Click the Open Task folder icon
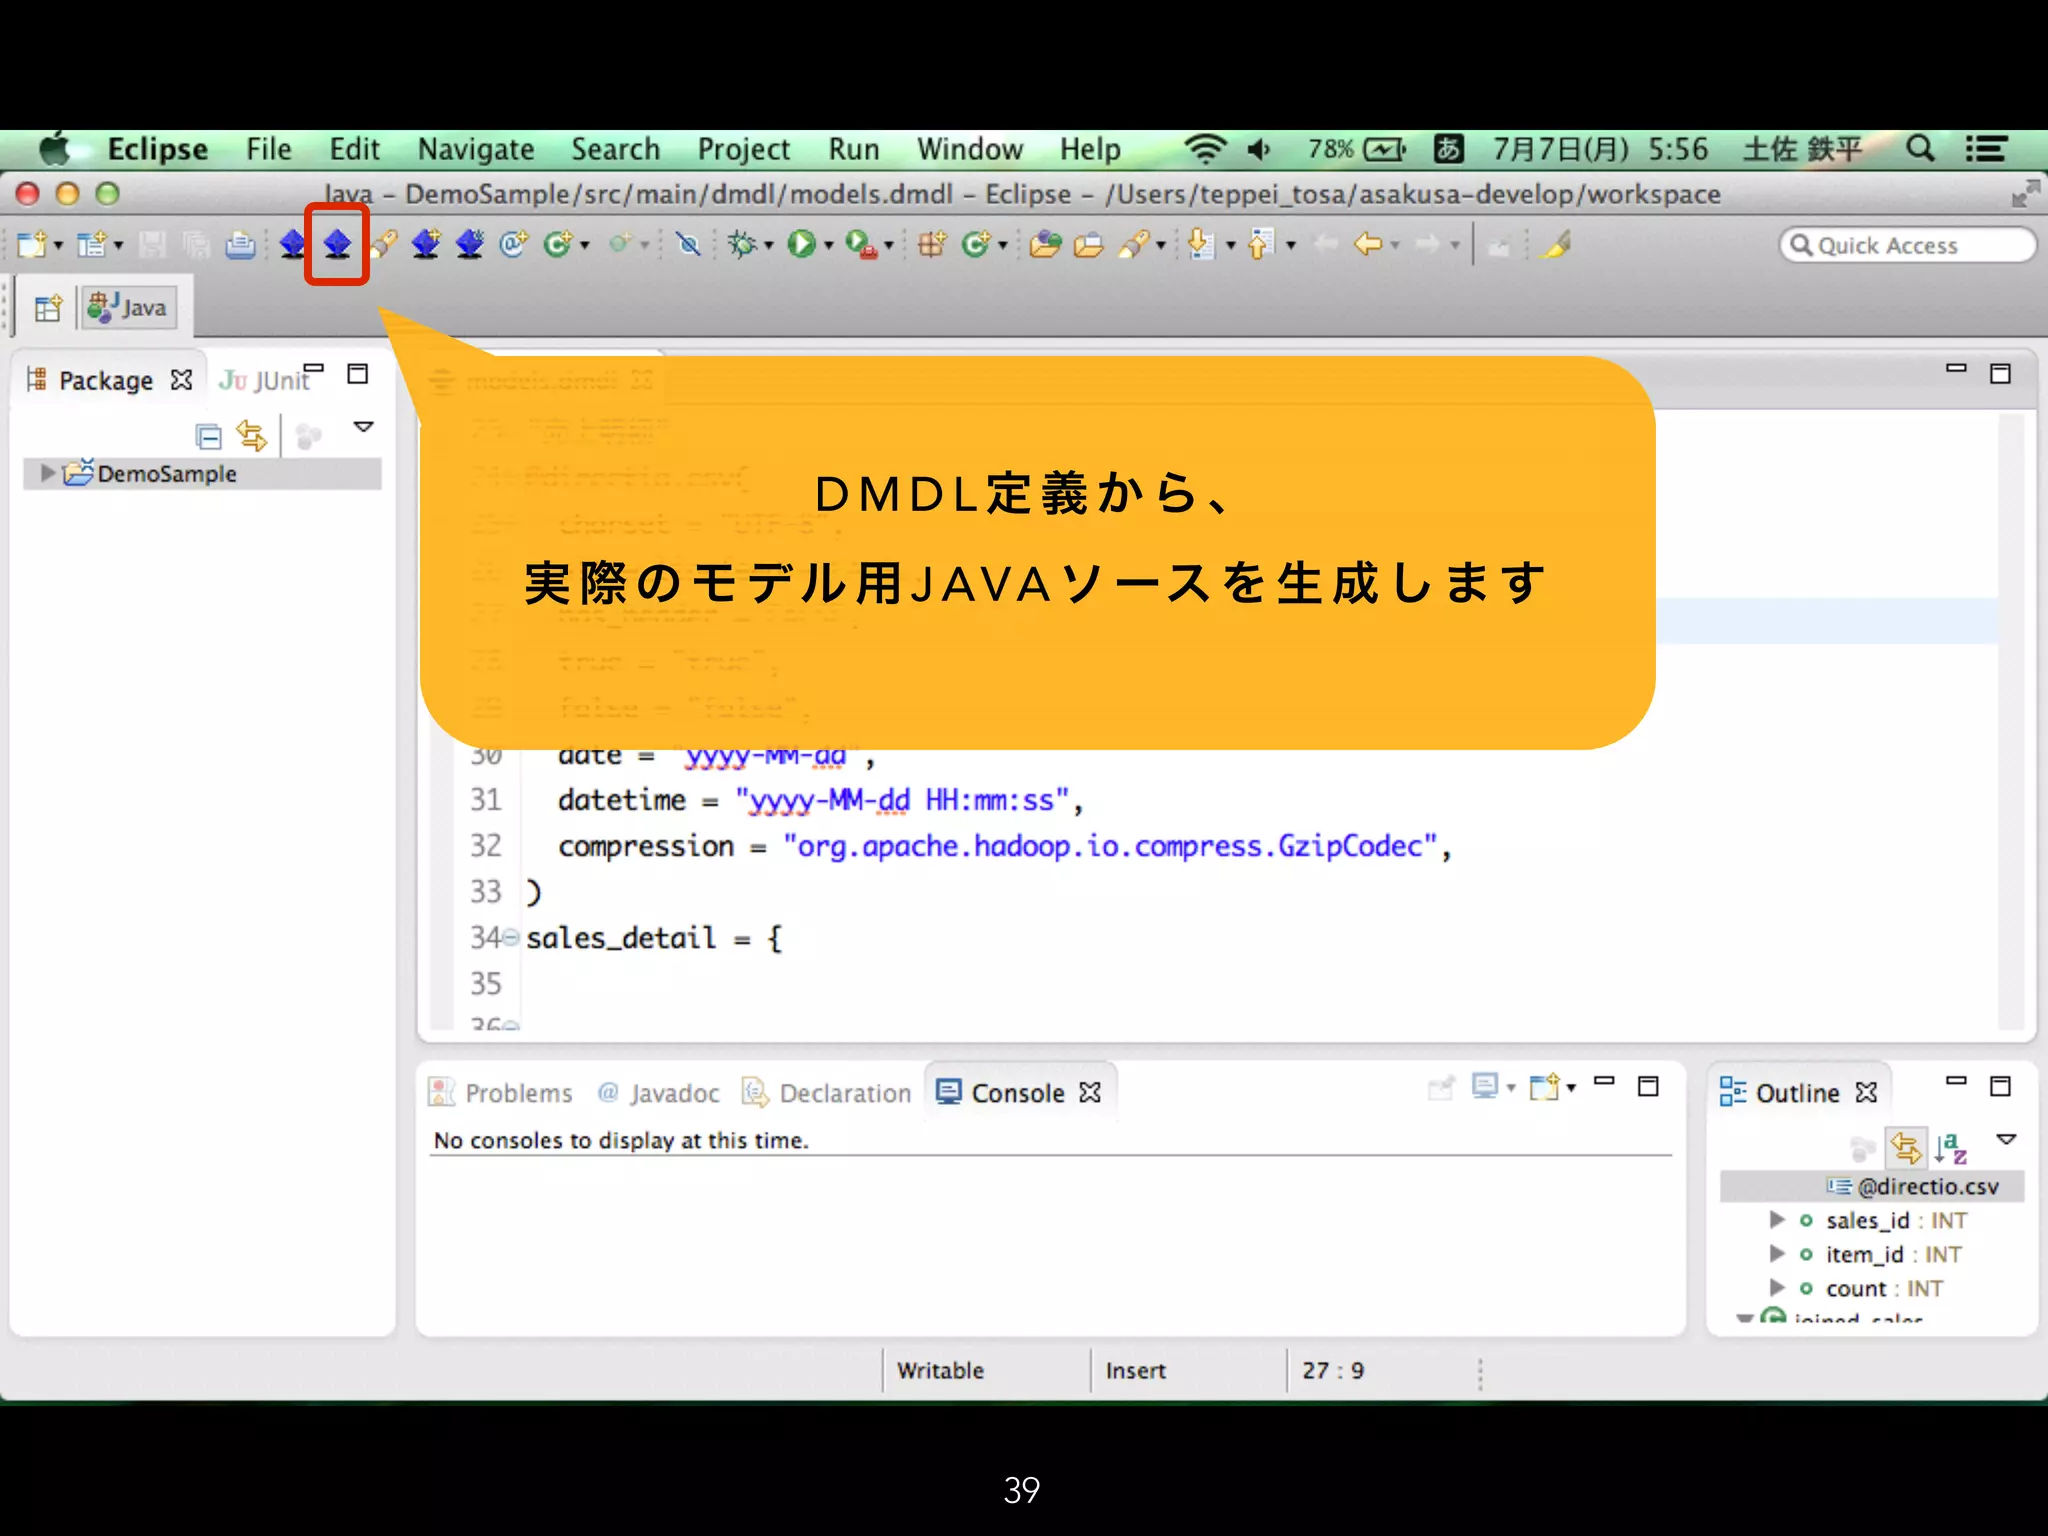Screen dimensions: 2048x1536 point(1088,244)
